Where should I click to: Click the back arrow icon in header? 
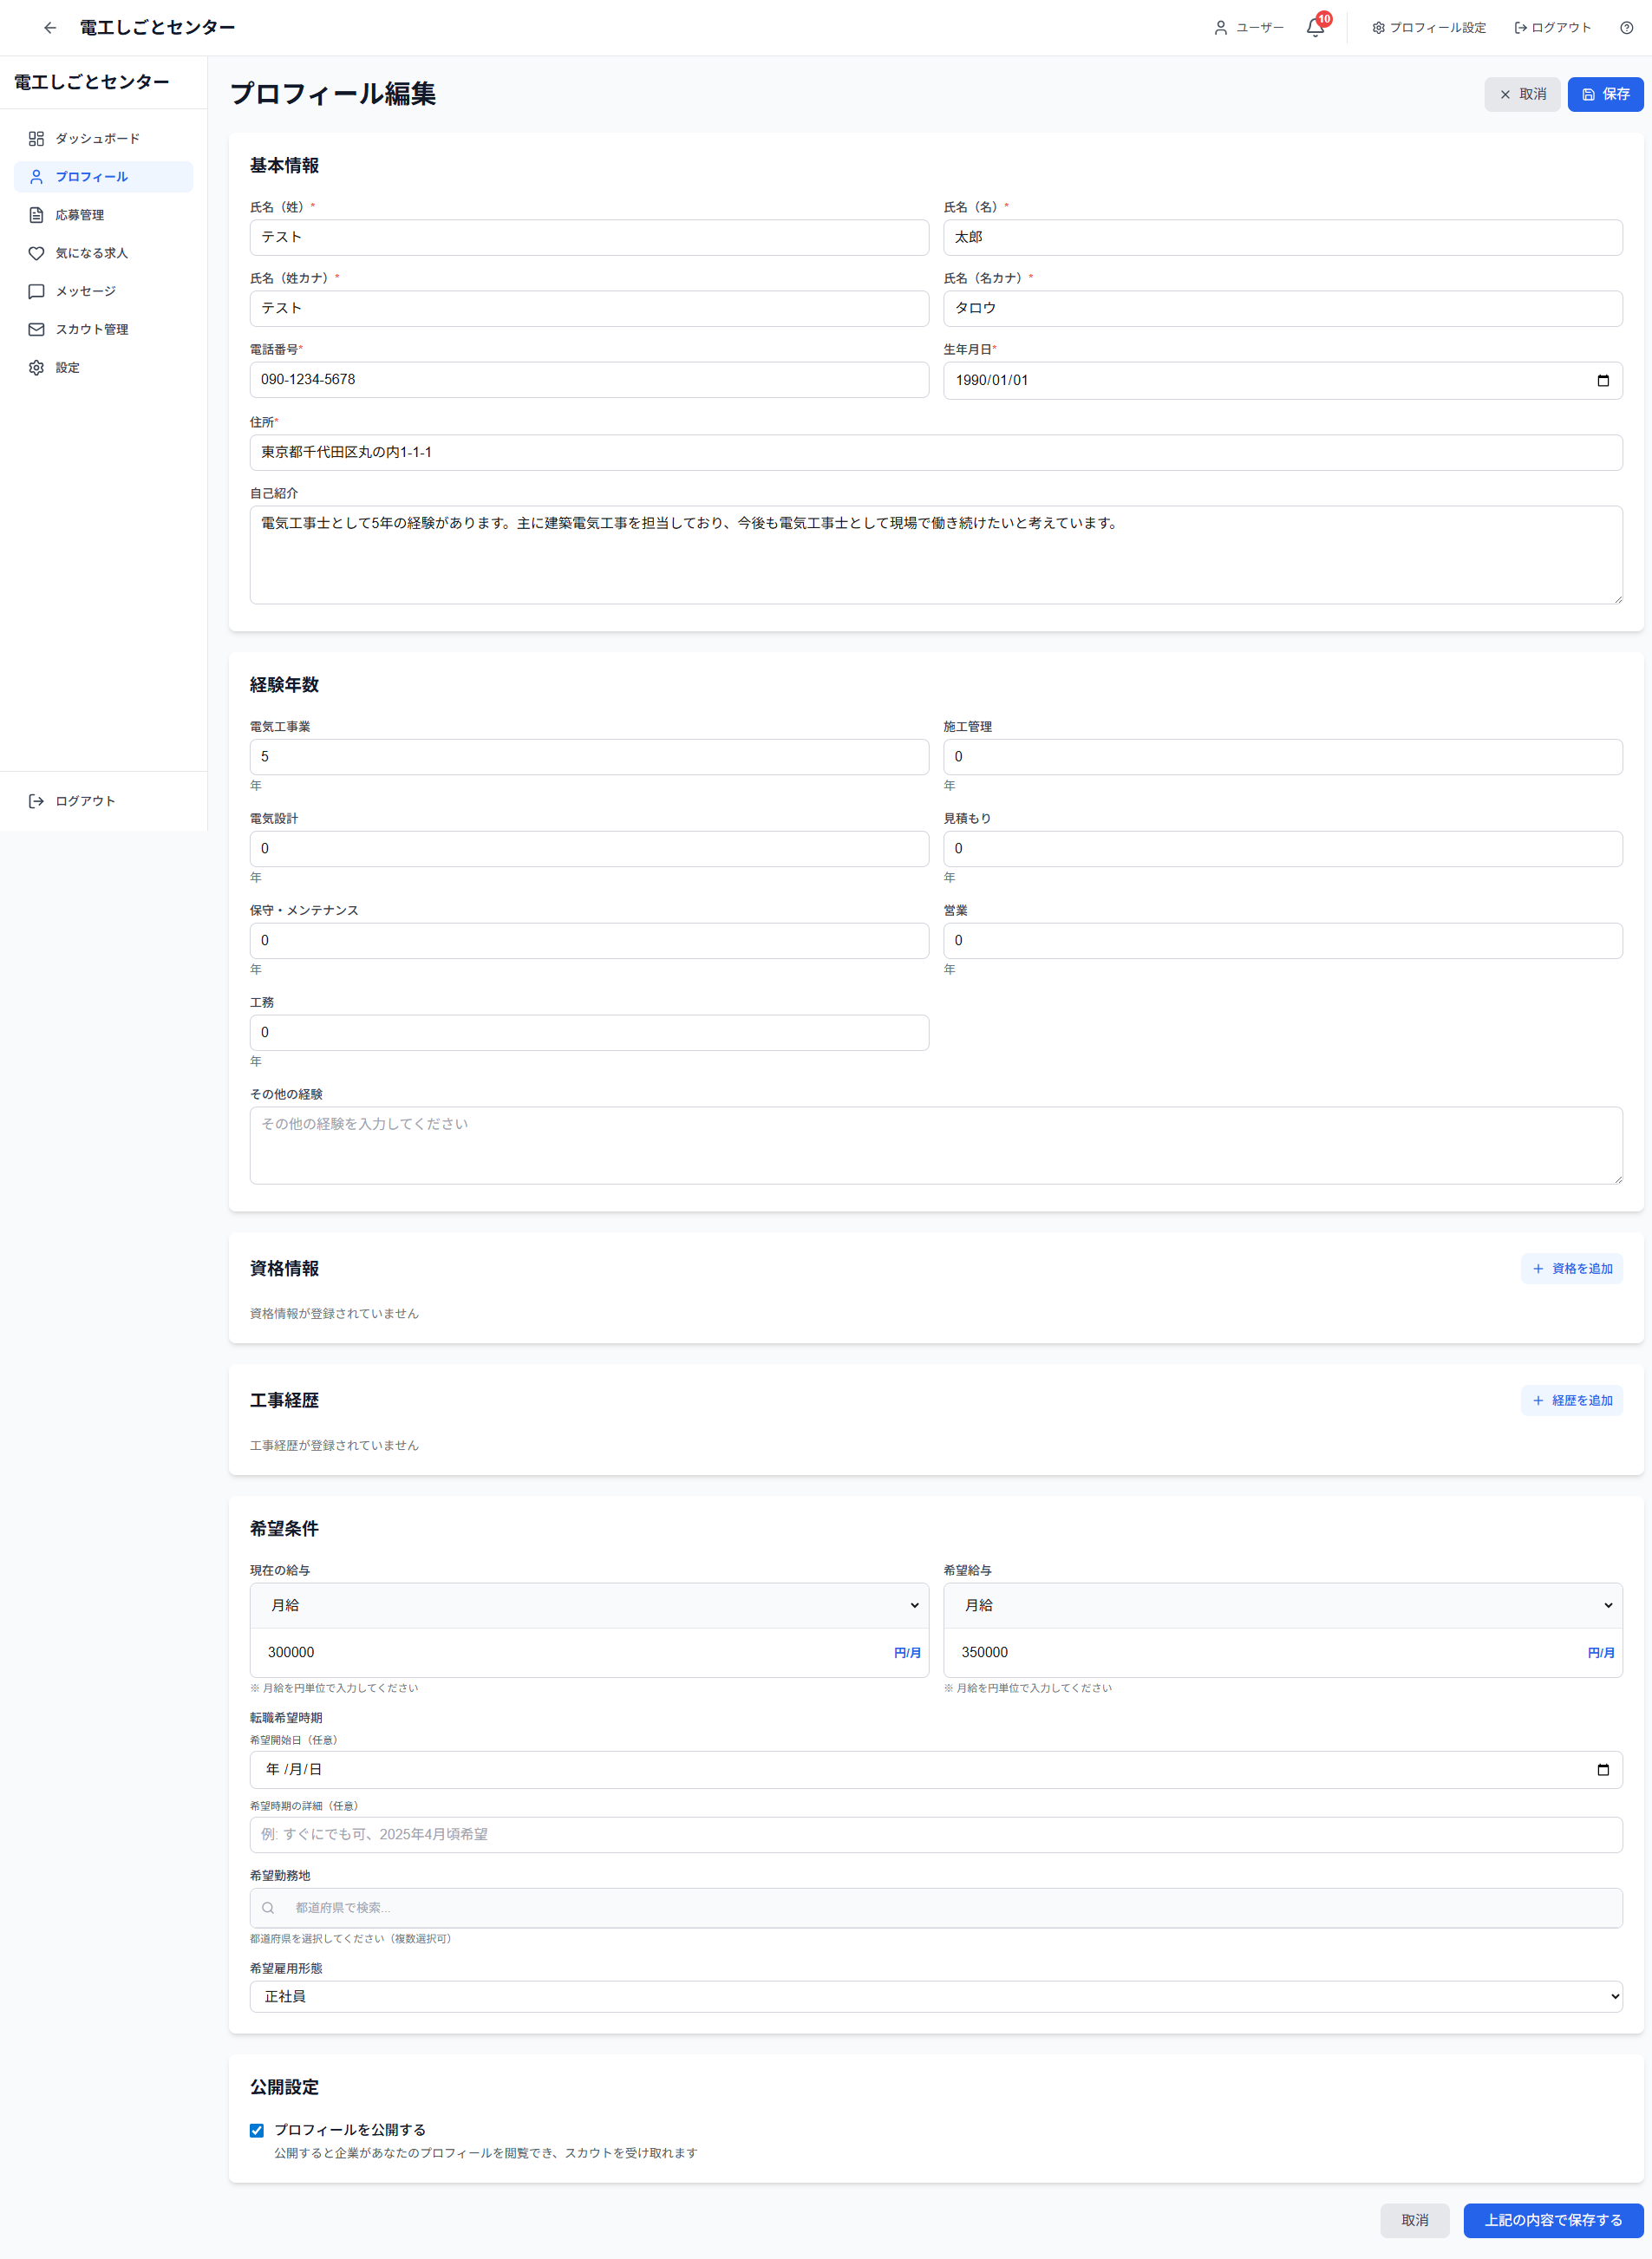50,28
